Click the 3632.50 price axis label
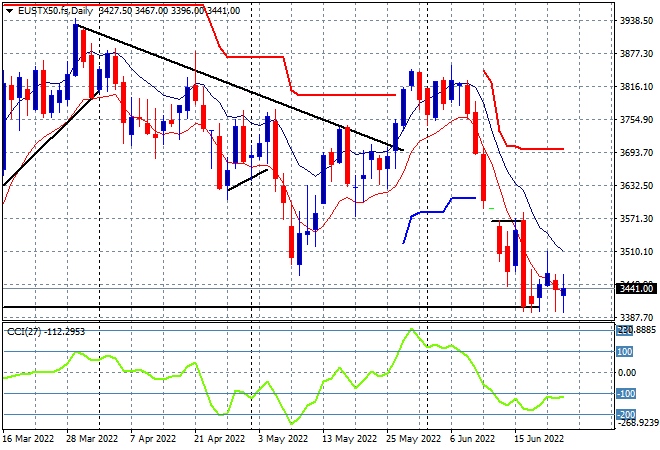This screenshot has width=660, height=450. [636, 185]
